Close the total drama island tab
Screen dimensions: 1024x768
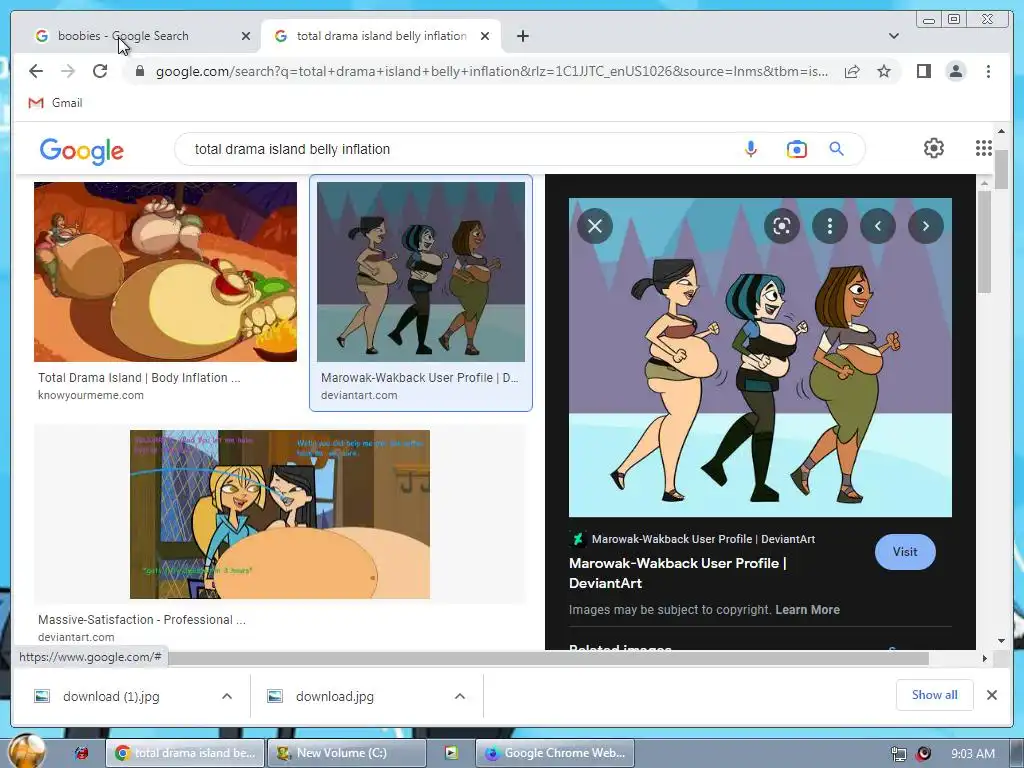click(485, 36)
